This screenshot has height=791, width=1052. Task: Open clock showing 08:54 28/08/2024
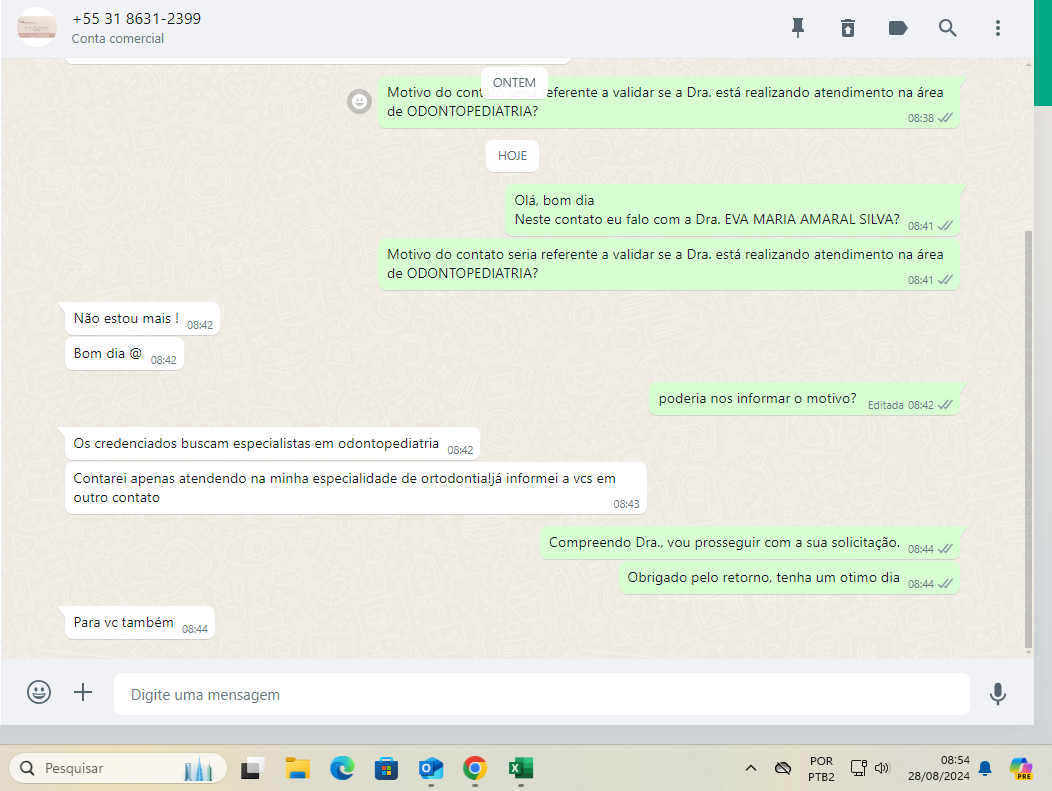point(939,768)
